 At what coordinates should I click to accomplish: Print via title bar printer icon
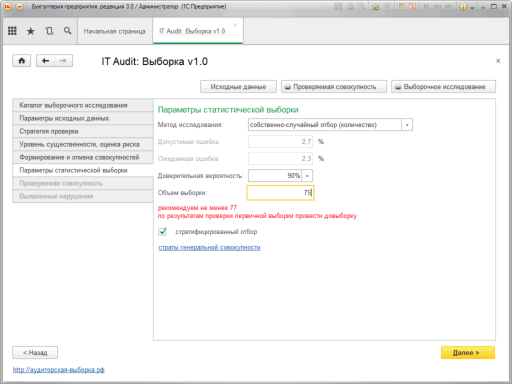(350, 6)
